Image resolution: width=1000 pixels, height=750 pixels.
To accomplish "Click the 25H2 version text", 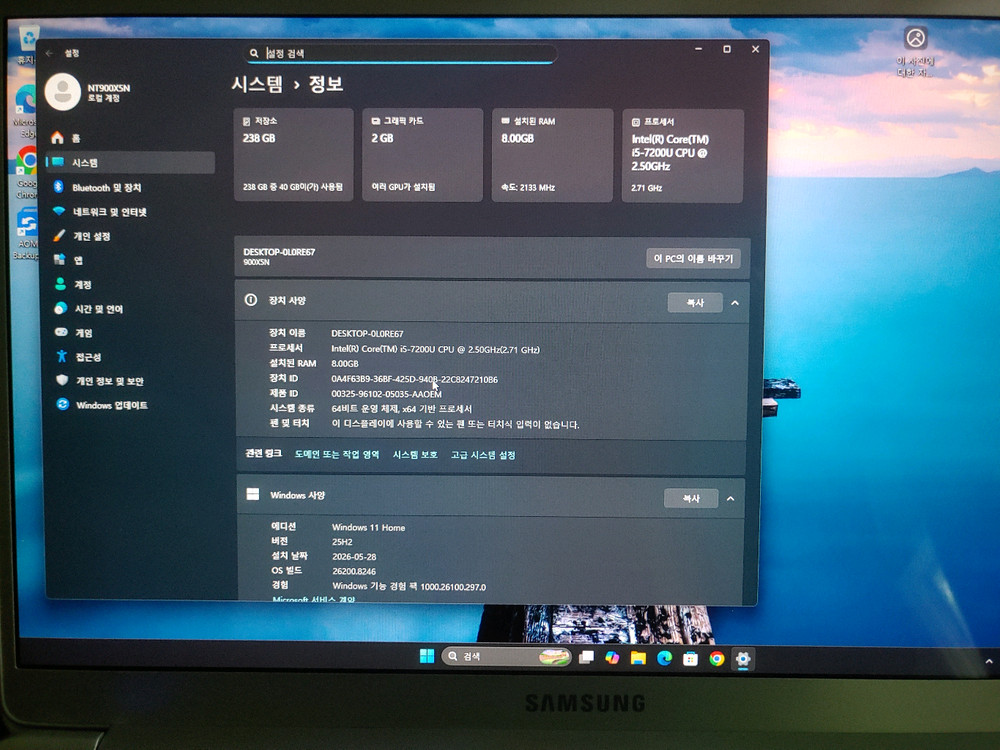I will [x=342, y=542].
